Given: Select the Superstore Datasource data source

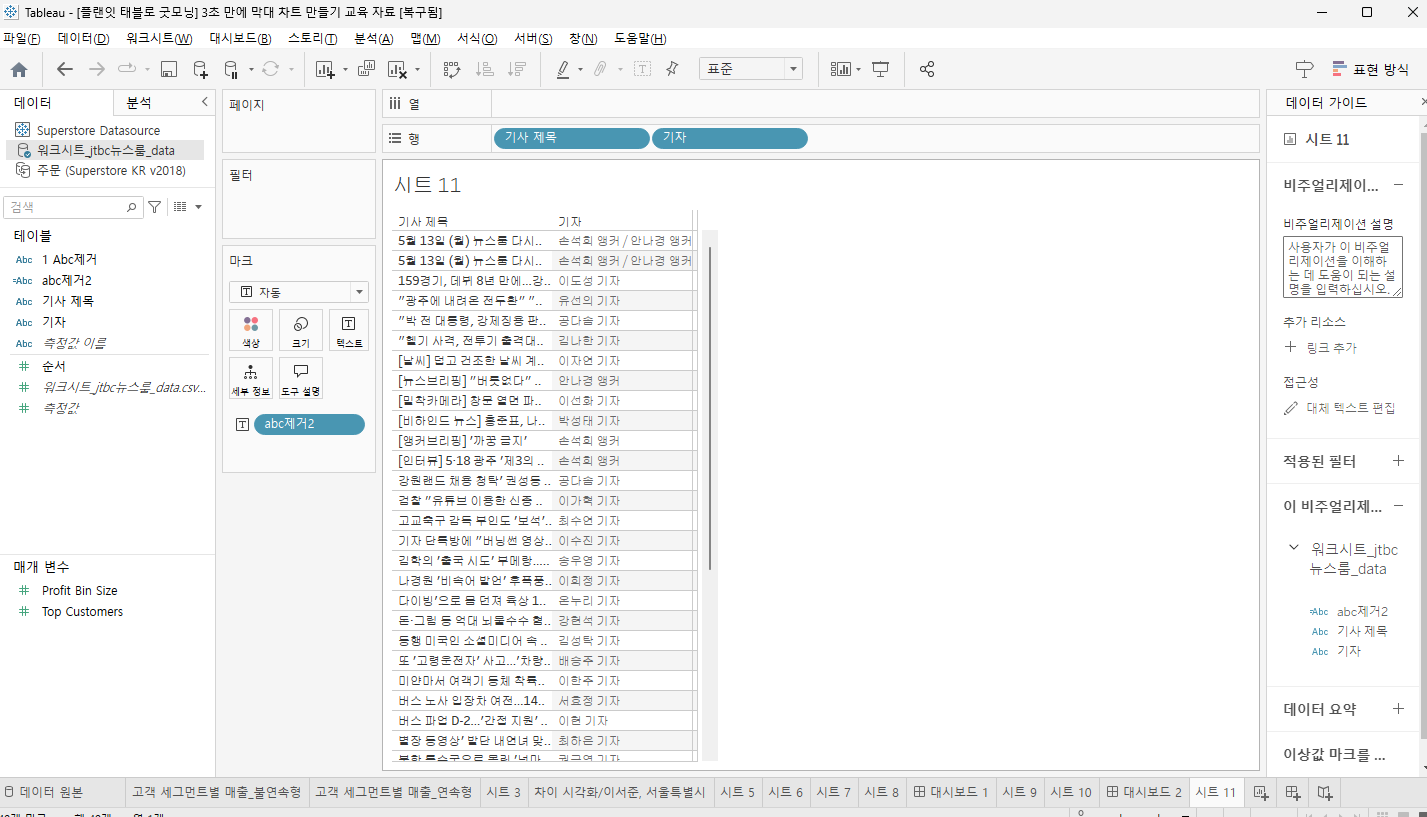Looking at the screenshot, I should point(98,131).
